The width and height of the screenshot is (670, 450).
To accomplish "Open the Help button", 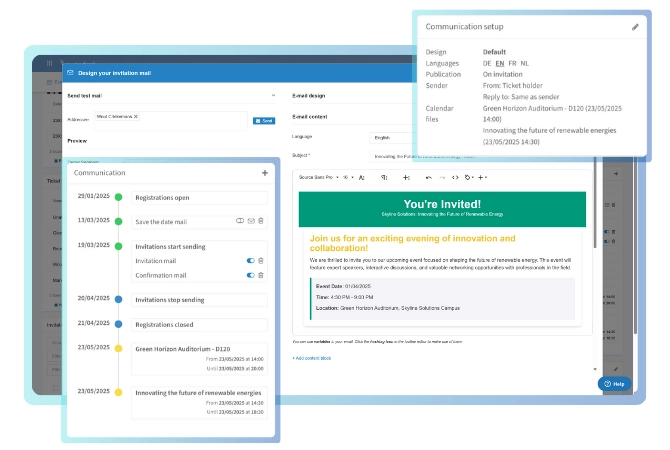I will coord(614,384).
